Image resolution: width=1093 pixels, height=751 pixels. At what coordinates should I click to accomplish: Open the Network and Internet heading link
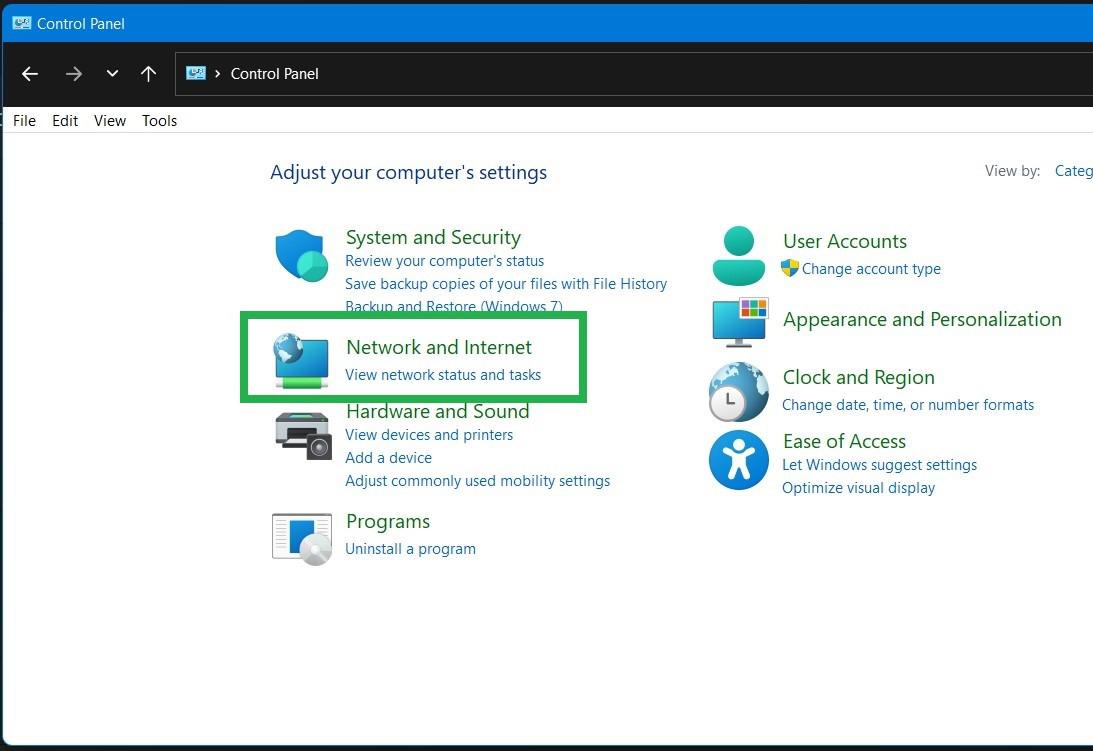tap(439, 347)
